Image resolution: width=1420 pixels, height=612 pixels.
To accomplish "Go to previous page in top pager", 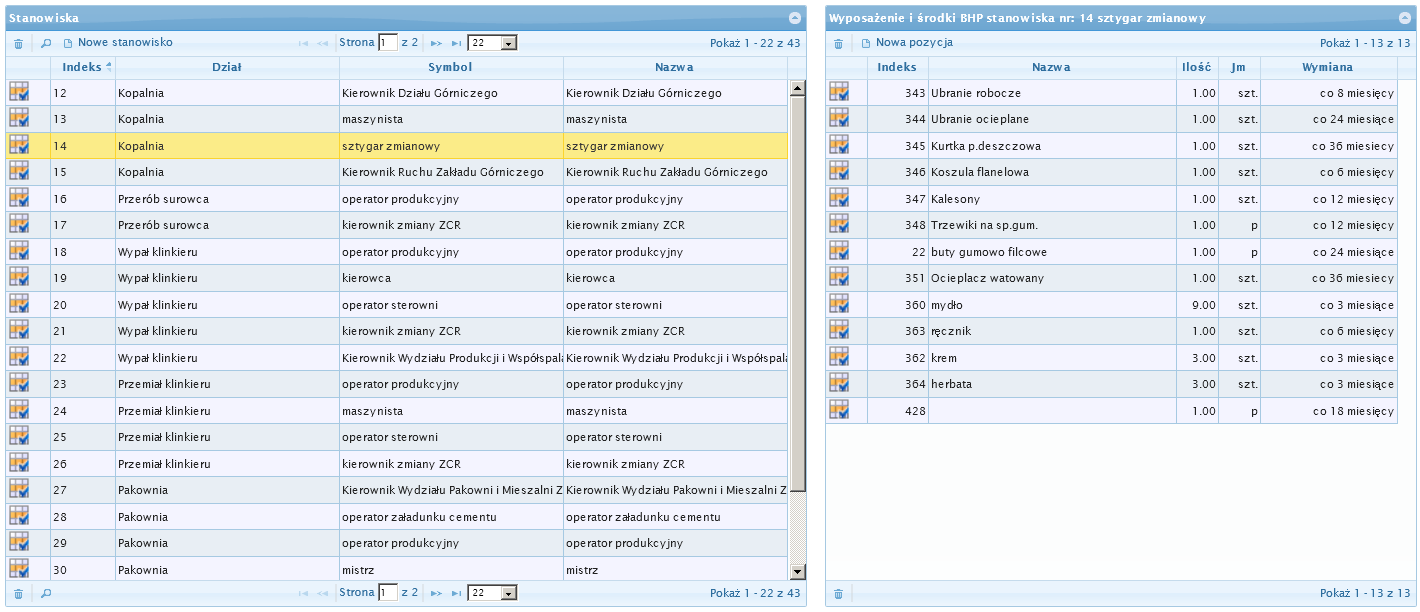I will pyautogui.click(x=323, y=44).
